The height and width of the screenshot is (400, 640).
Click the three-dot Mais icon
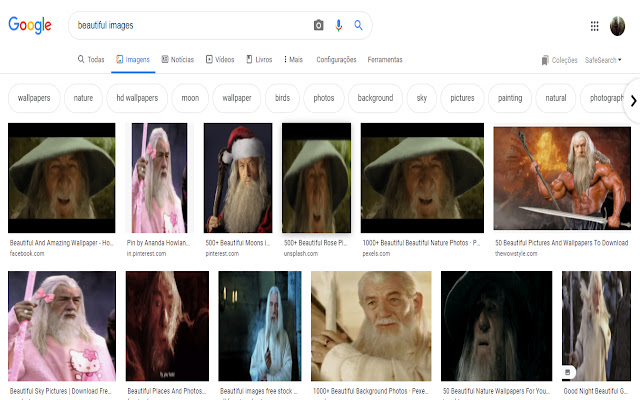(x=285, y=59)
